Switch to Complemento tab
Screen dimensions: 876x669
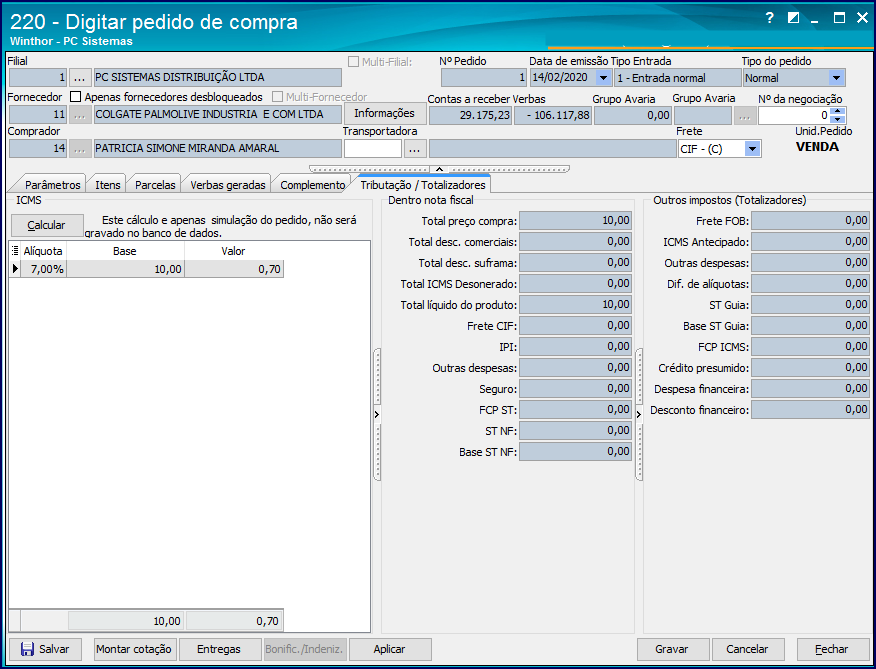click(x=312, y=184)
